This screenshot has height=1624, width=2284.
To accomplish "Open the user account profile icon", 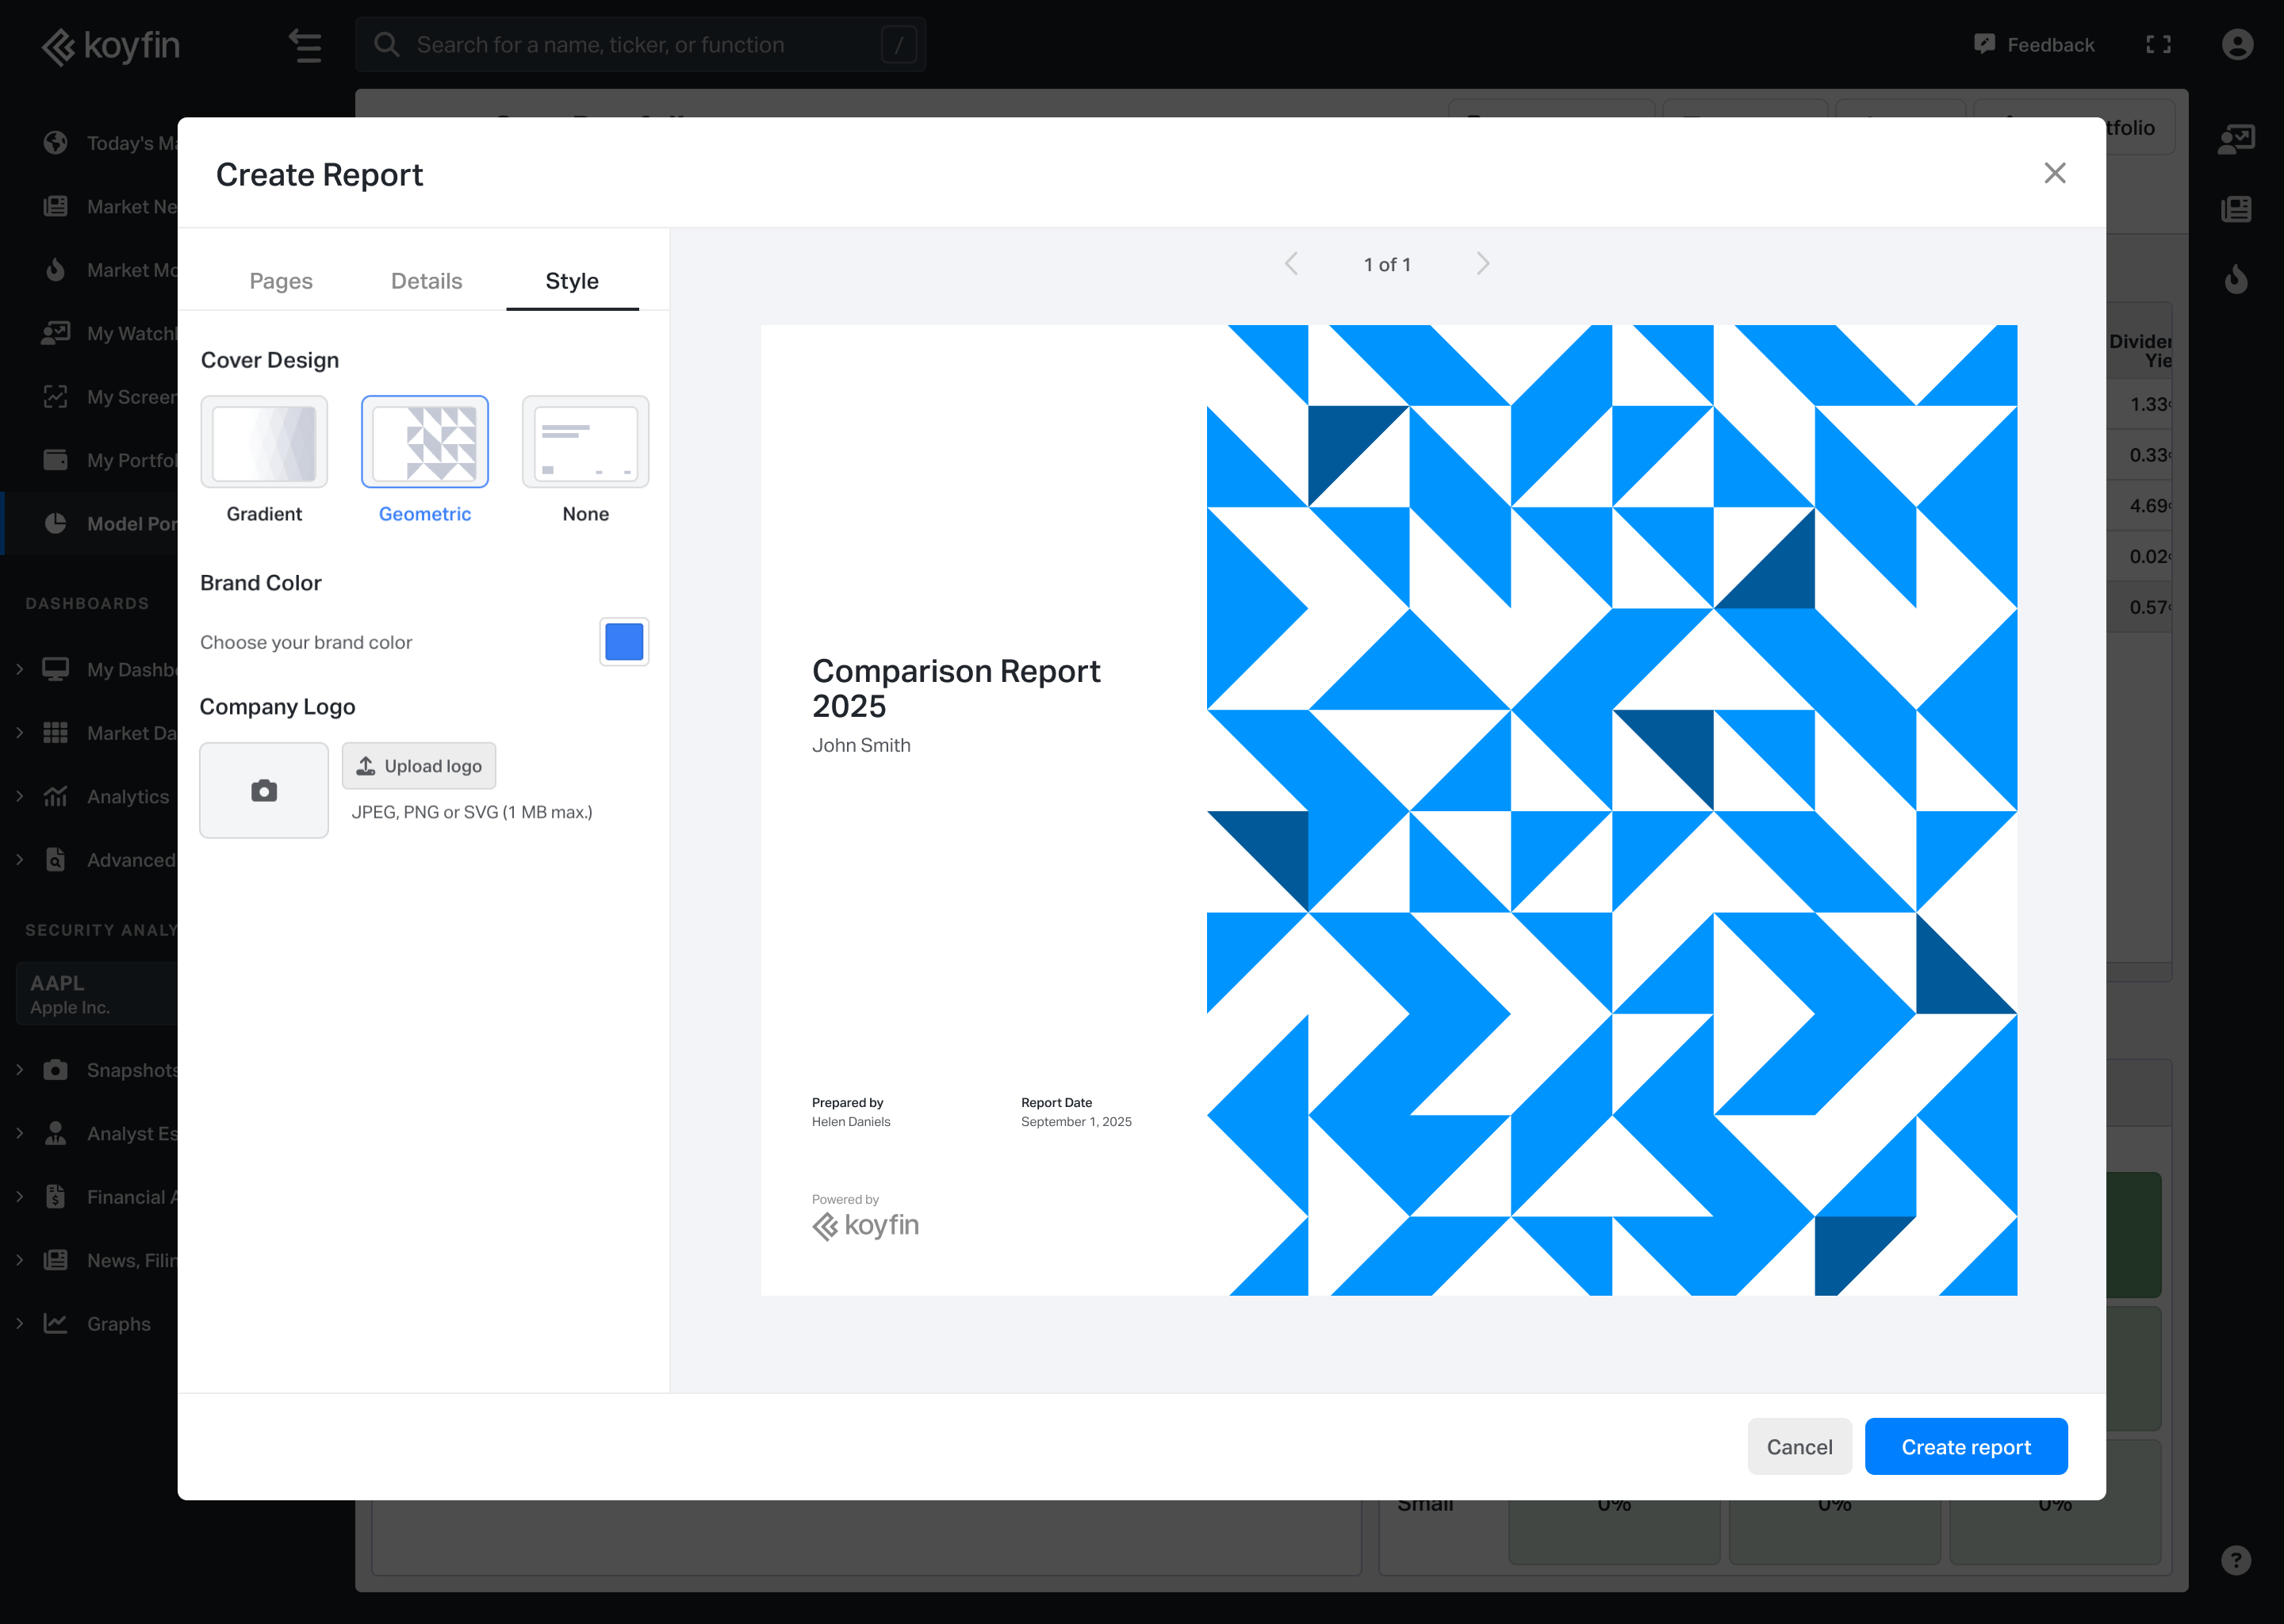I will tap(2237, 45).
